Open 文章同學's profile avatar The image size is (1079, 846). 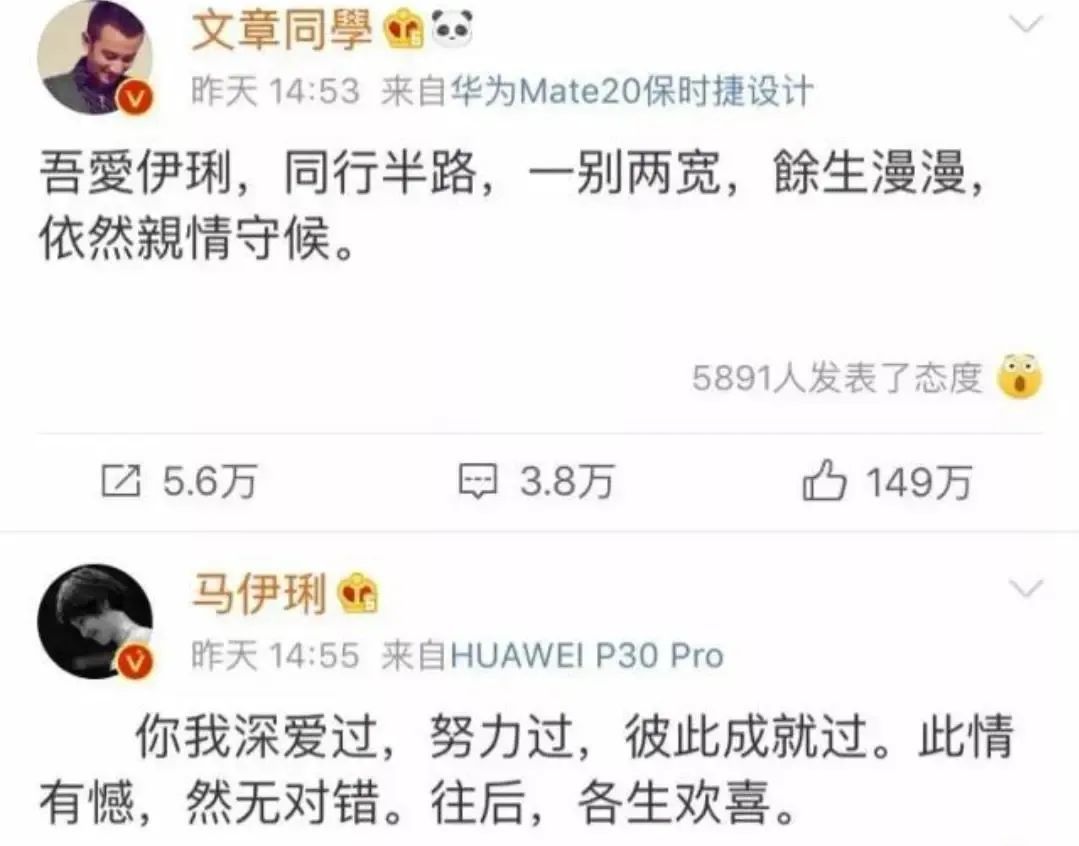coord(94,57)
